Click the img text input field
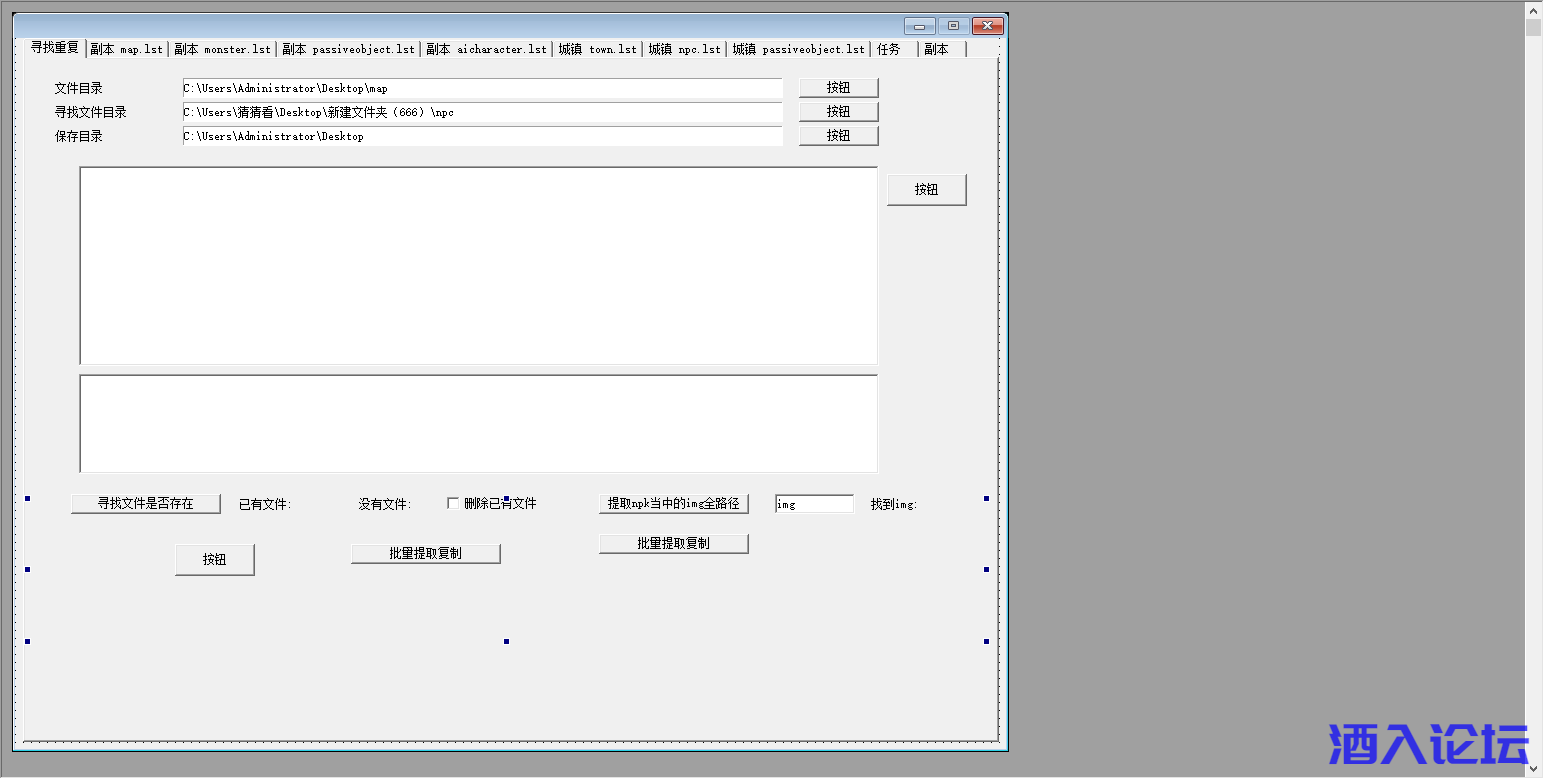This screenshot has height=779, width=1544. (814, 504)
